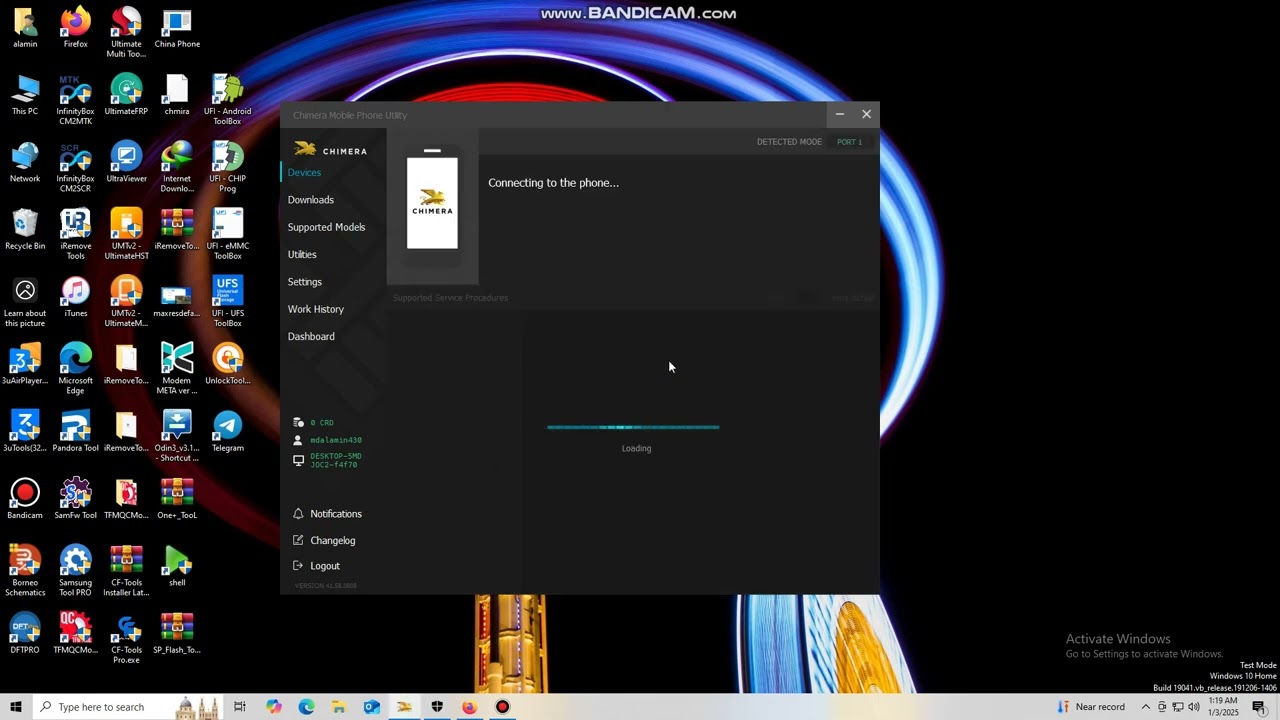Select the 3uAirPlayer desktop icon
Screen dimensions: 1280x720
tap(25, 364)
